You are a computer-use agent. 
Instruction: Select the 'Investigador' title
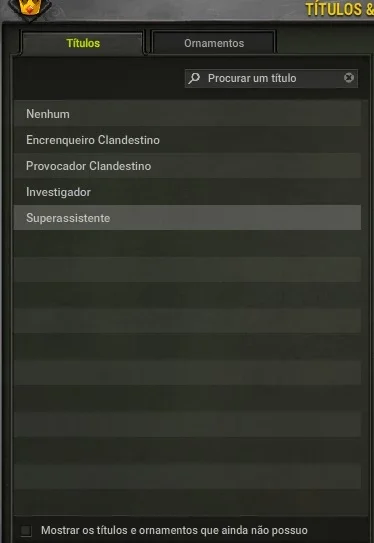(x=187, y=192)
